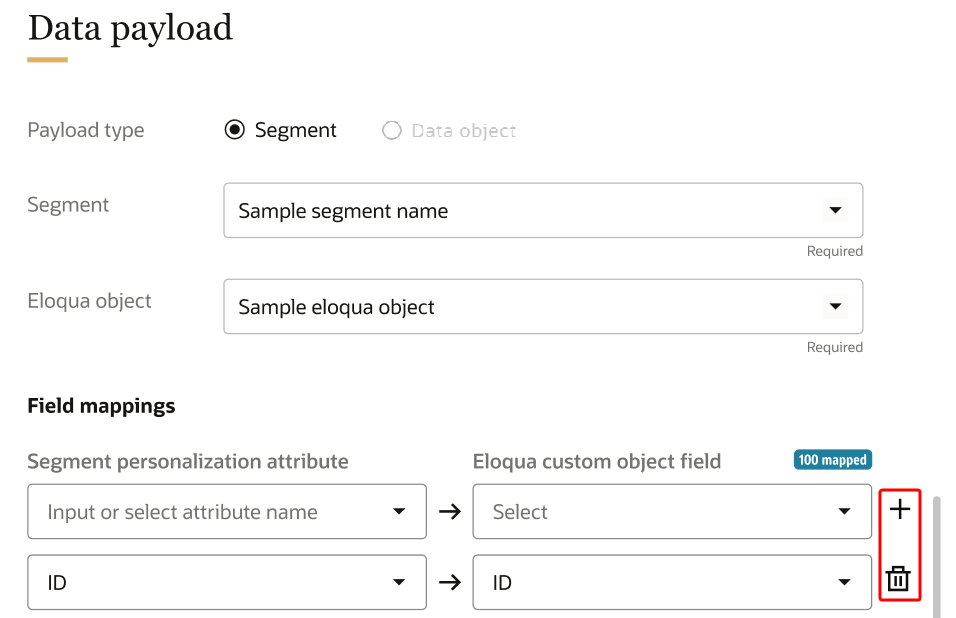Open the Segment dropdown arrow
The height and width of the screenshot is (618, 956).
click(x=834, y=211)
